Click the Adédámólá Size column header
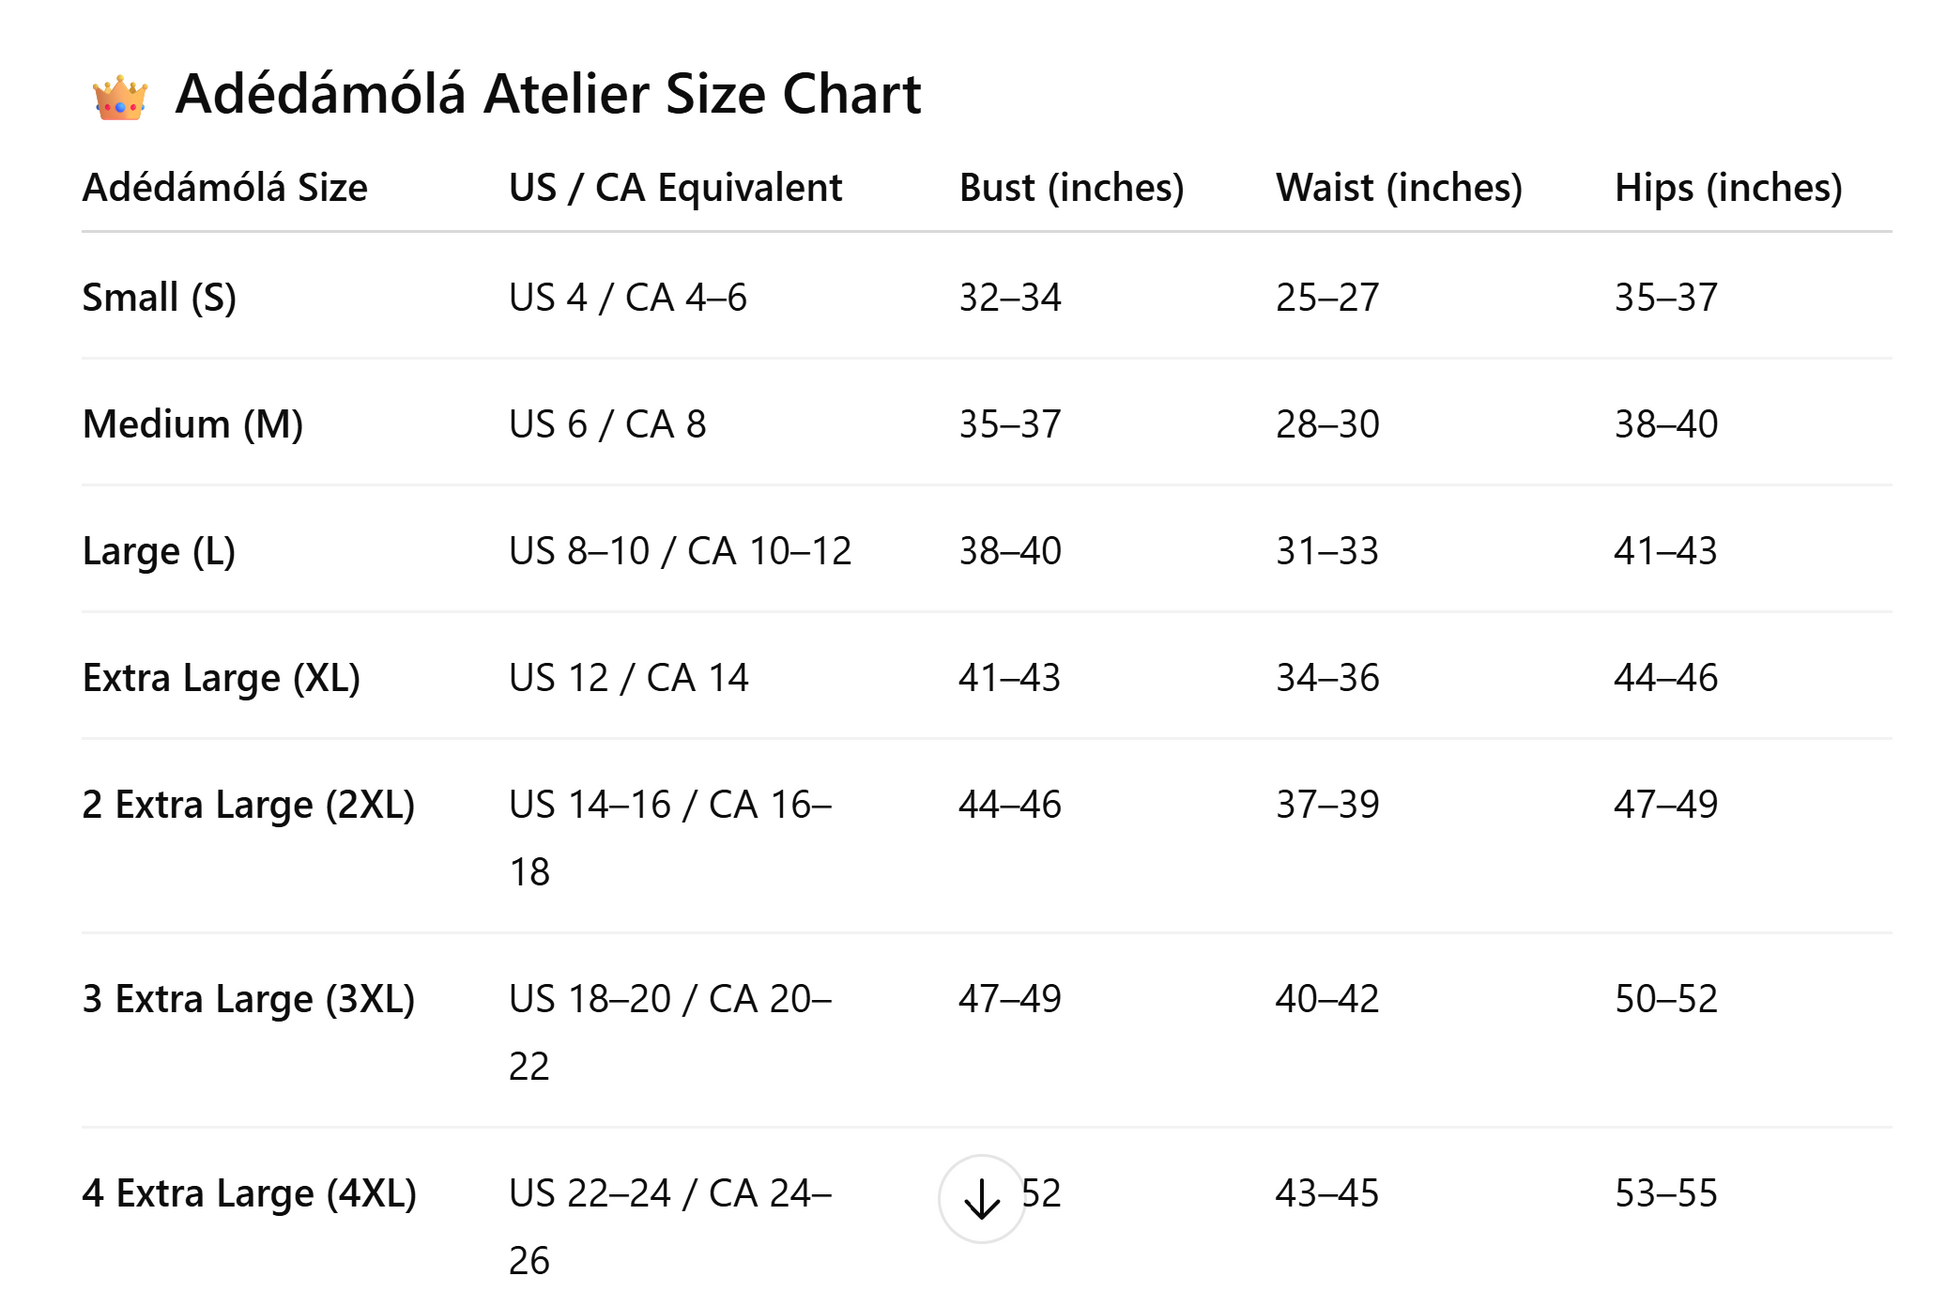Viewport: 1946px width, 1307px height. (x=225, y=188)
